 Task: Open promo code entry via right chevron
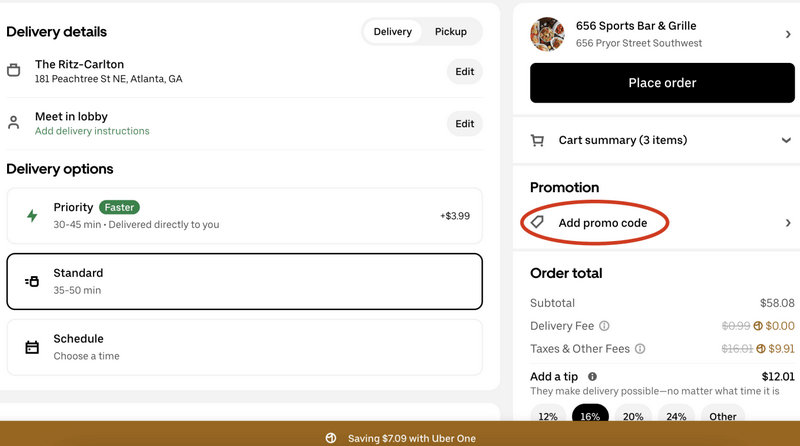pos(788,223)
